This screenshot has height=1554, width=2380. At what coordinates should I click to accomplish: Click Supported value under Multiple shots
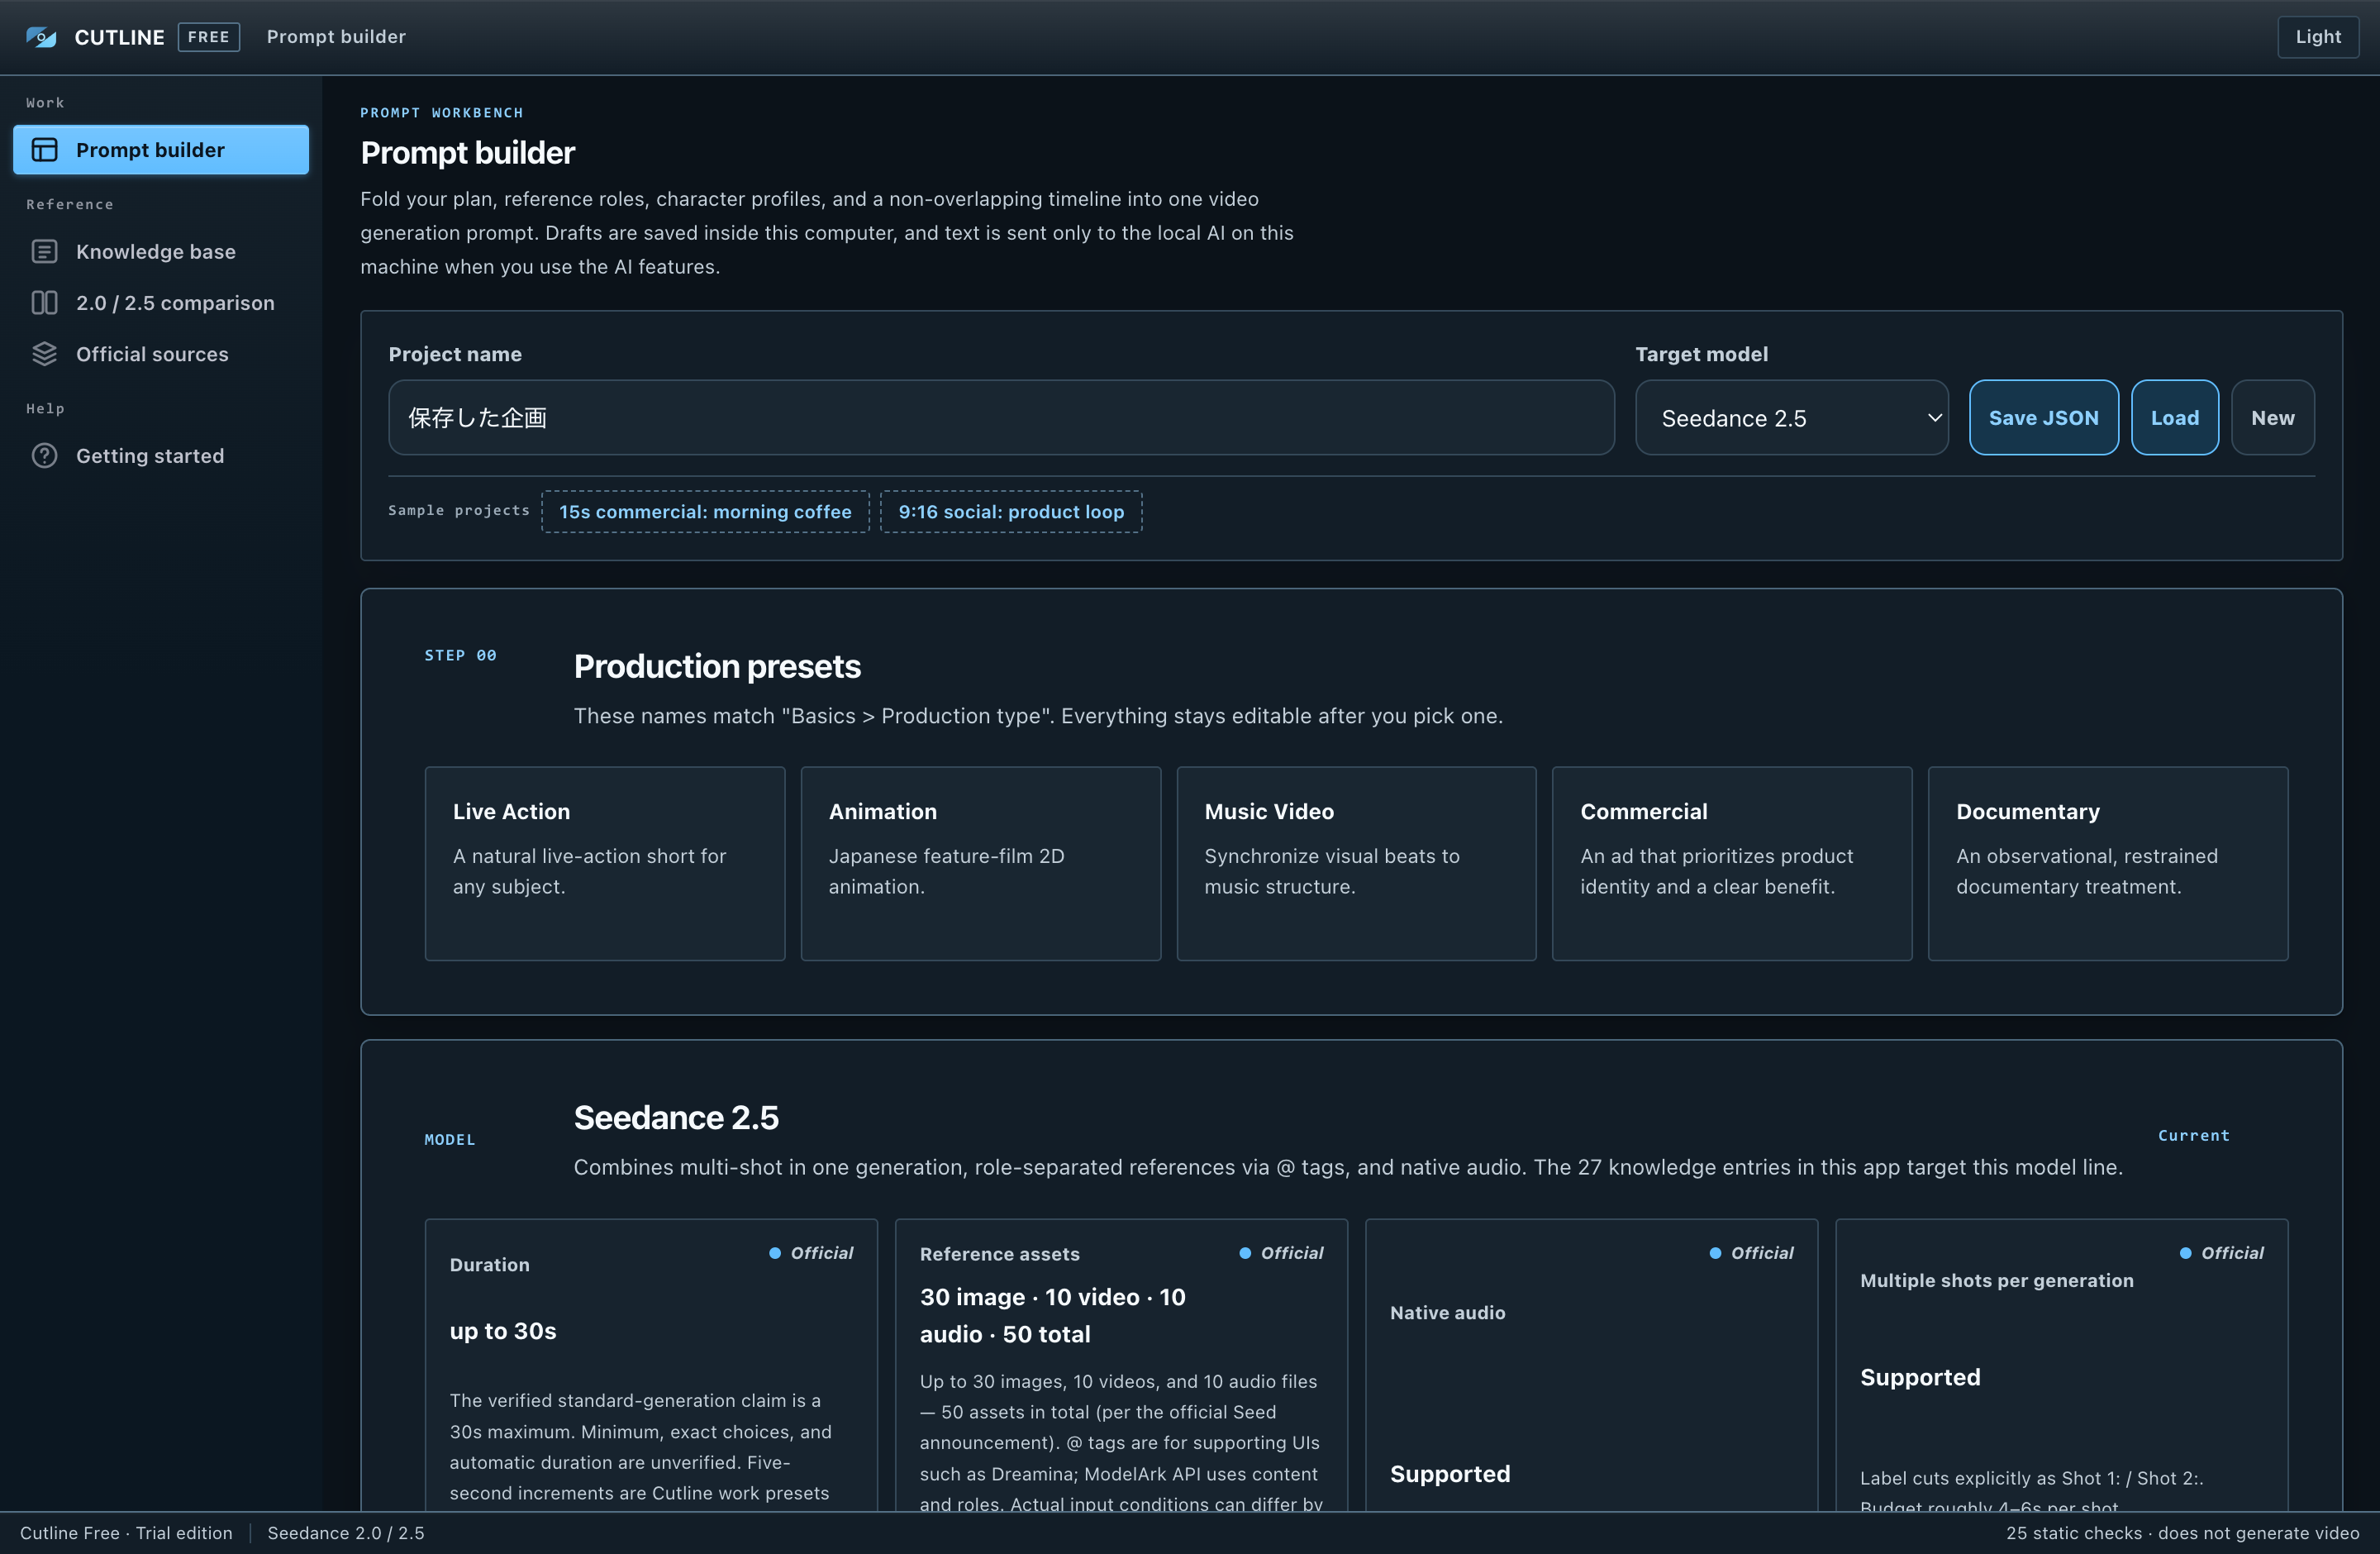(x=1920, y=1377)
